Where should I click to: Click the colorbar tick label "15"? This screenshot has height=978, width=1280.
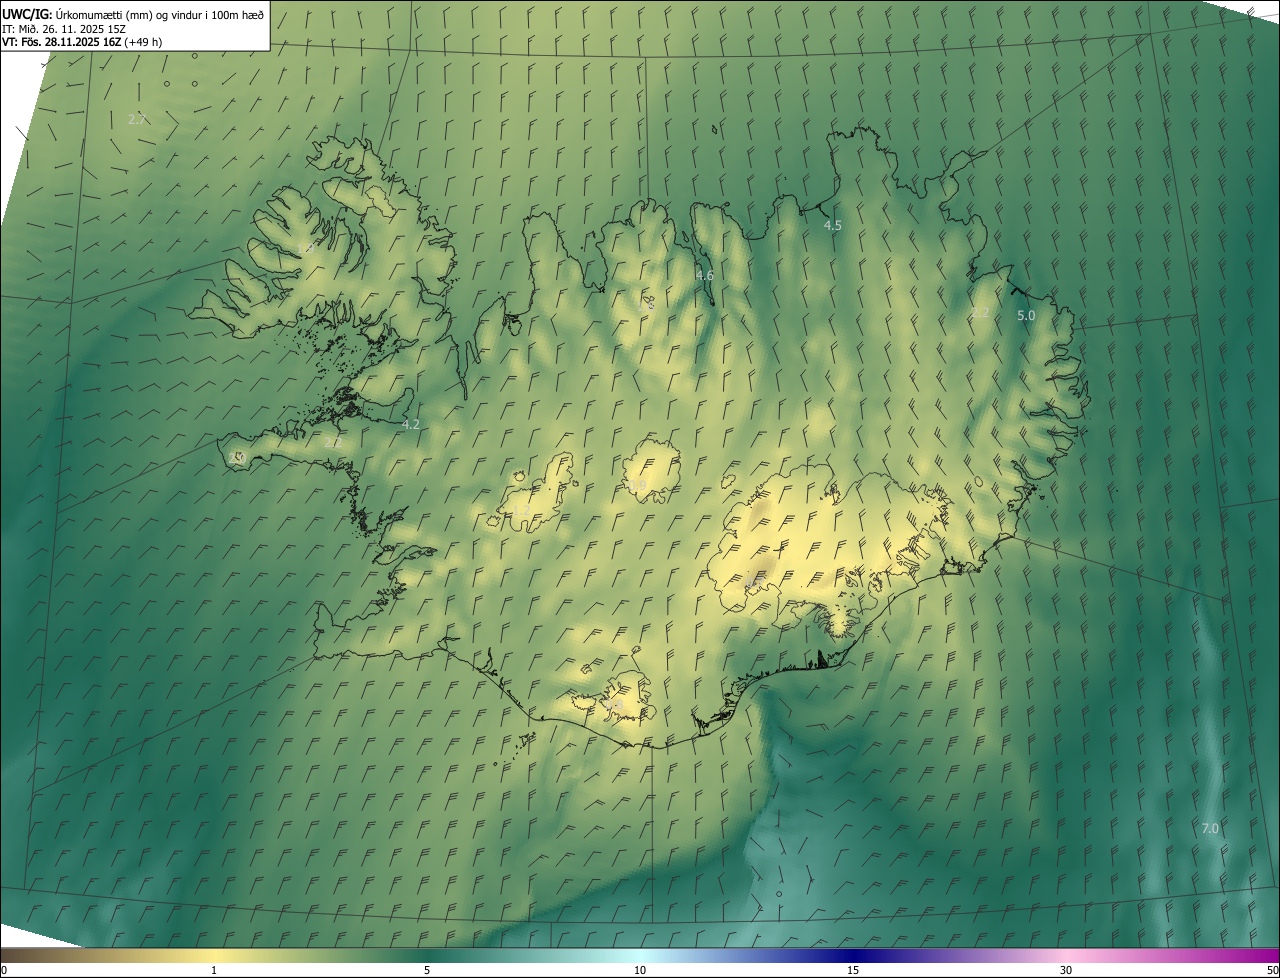coord(853,970)
